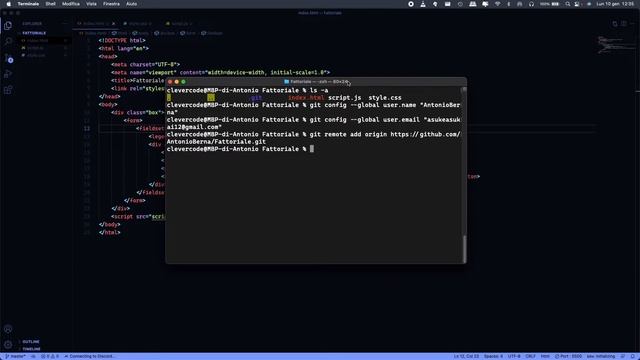Click the </html> closing tag line
The height and width of the screenshot is (360, 640).
pos(110,232)
